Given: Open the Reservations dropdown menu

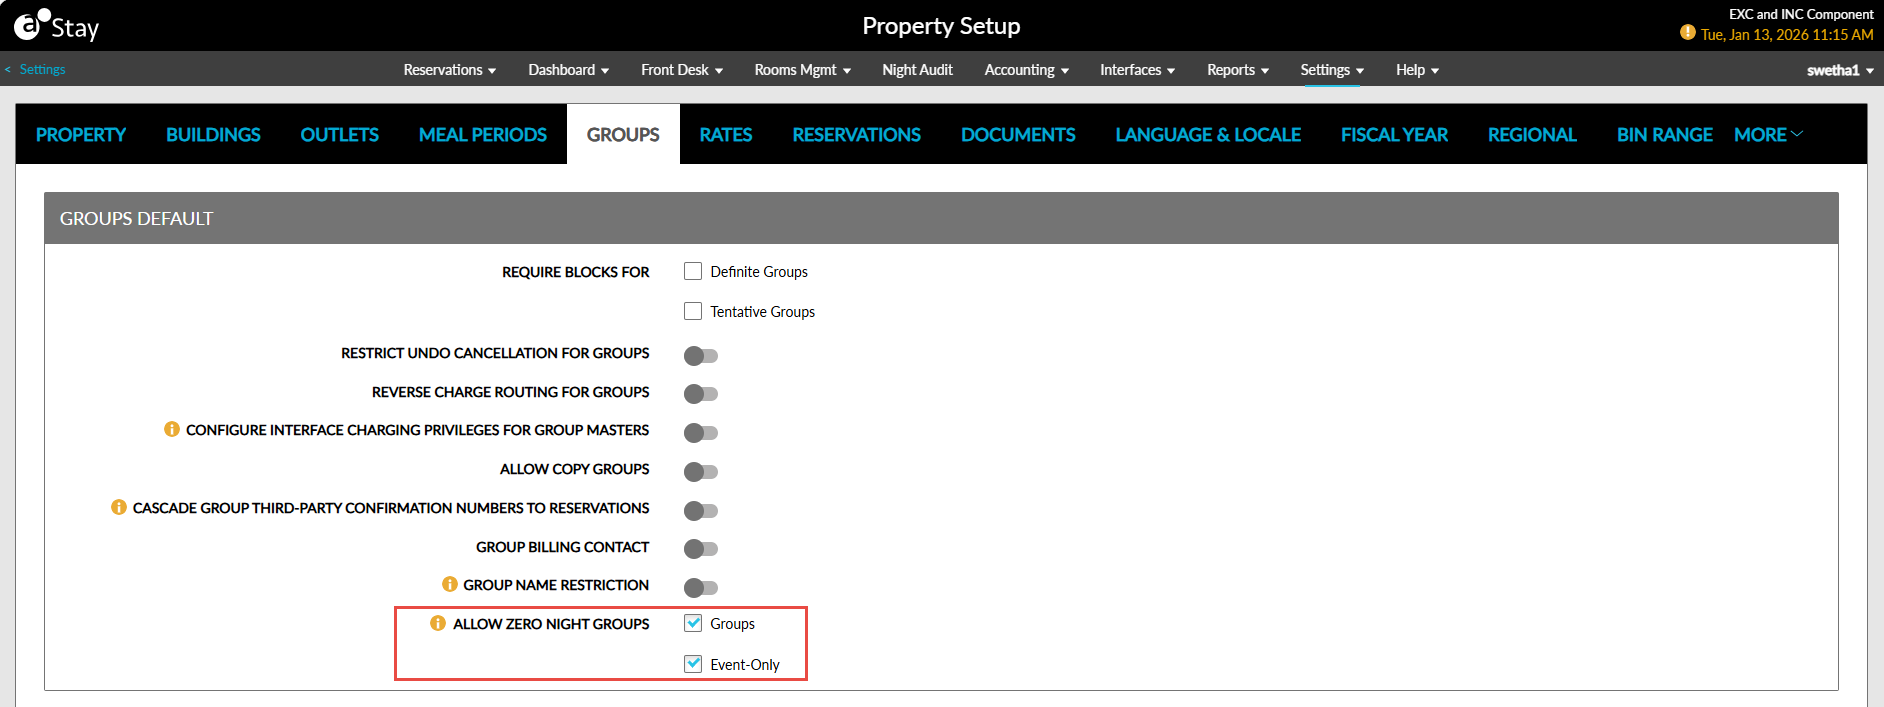Looking at the screenshot, I should (450, 70).
